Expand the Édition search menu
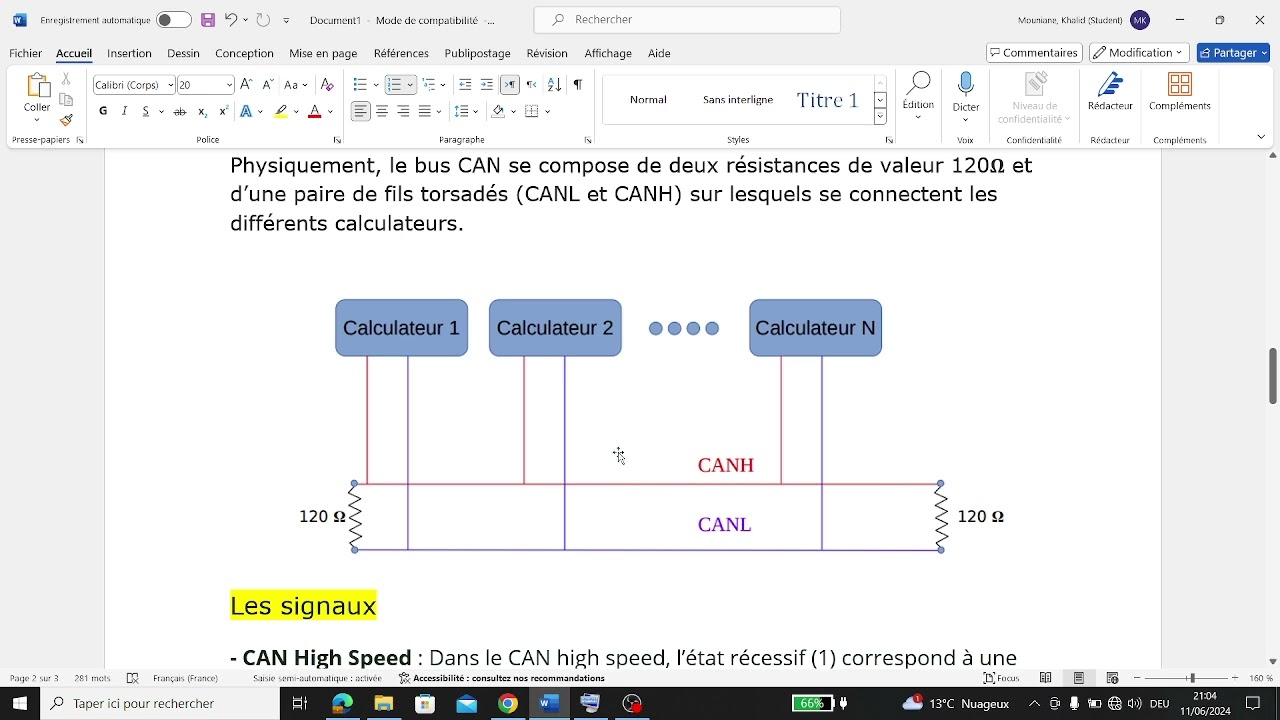The image size is (1280, 720). click(918, 95)
